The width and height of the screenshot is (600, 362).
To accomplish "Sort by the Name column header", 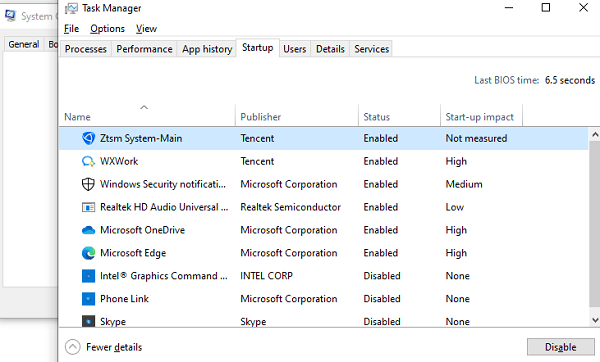I will click(x=147, y=115).
